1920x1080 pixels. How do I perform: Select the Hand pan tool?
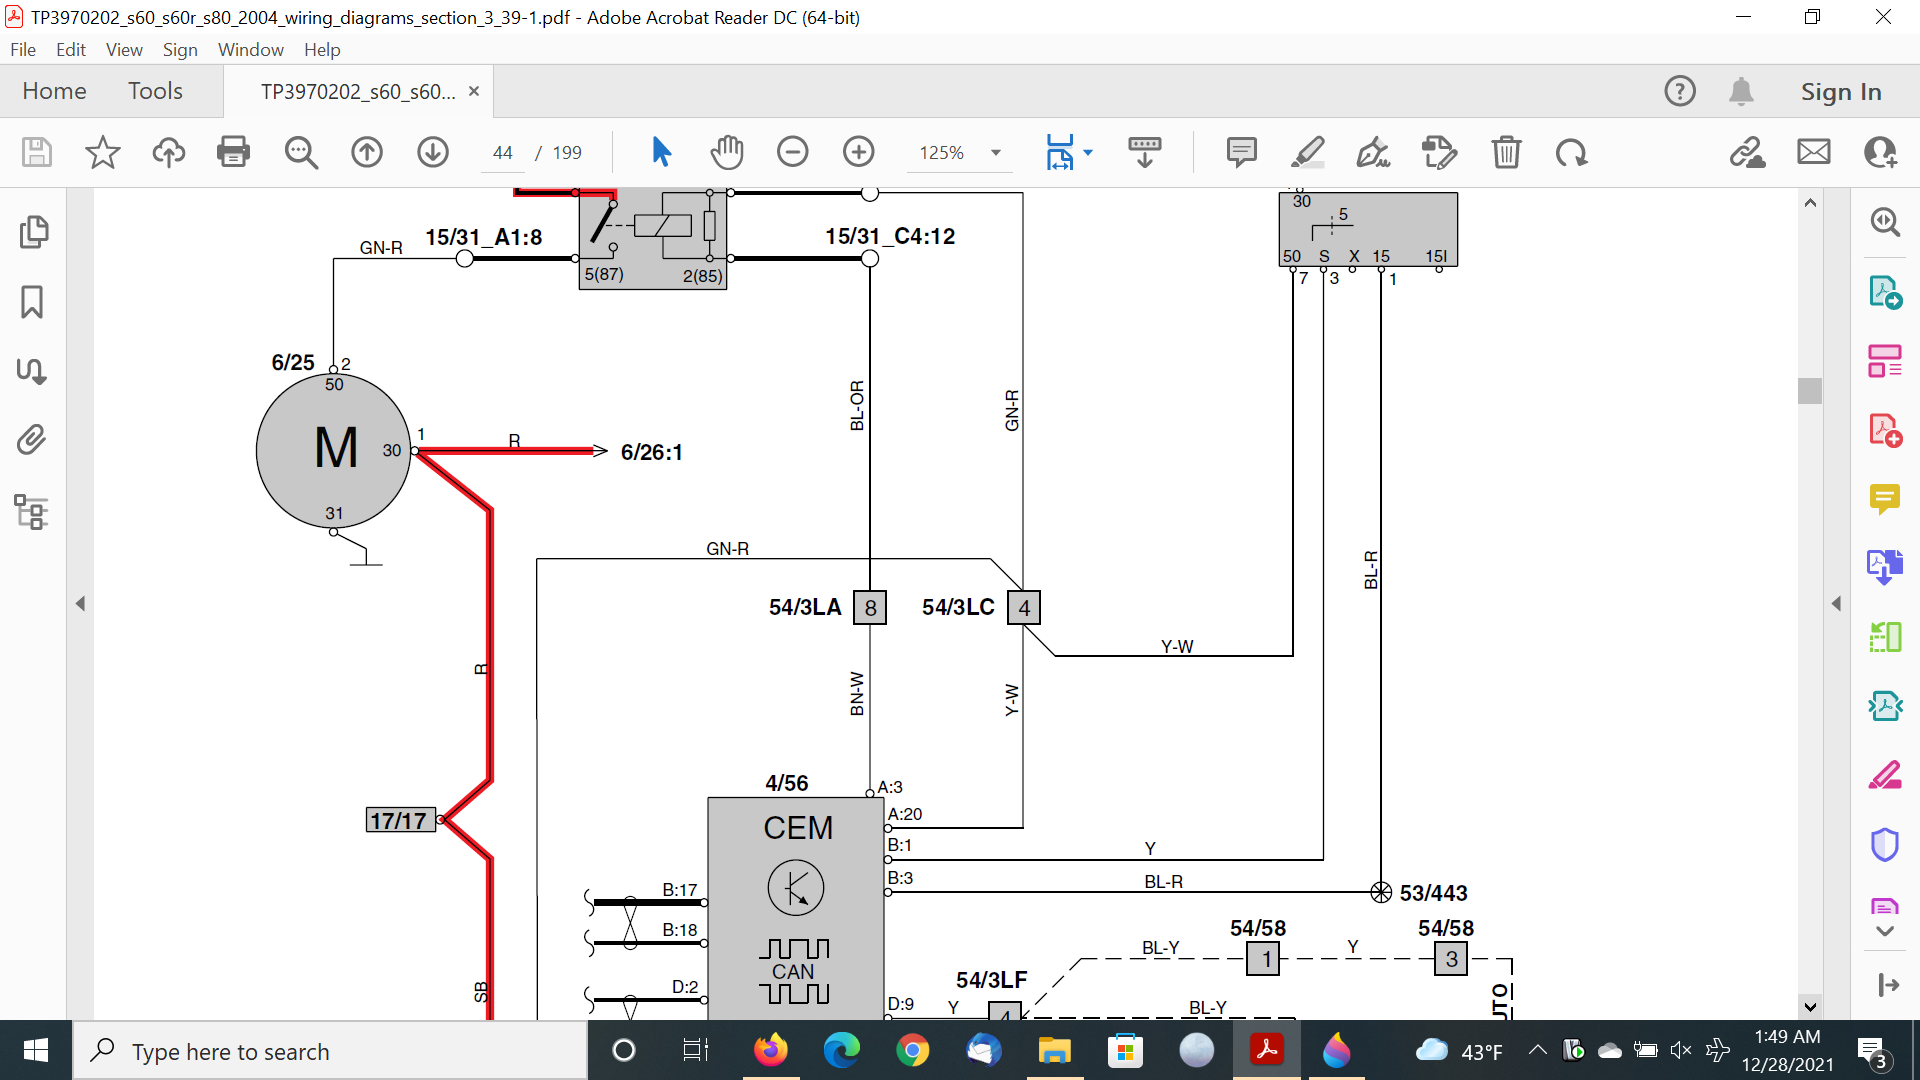click(x=727, y=152)
